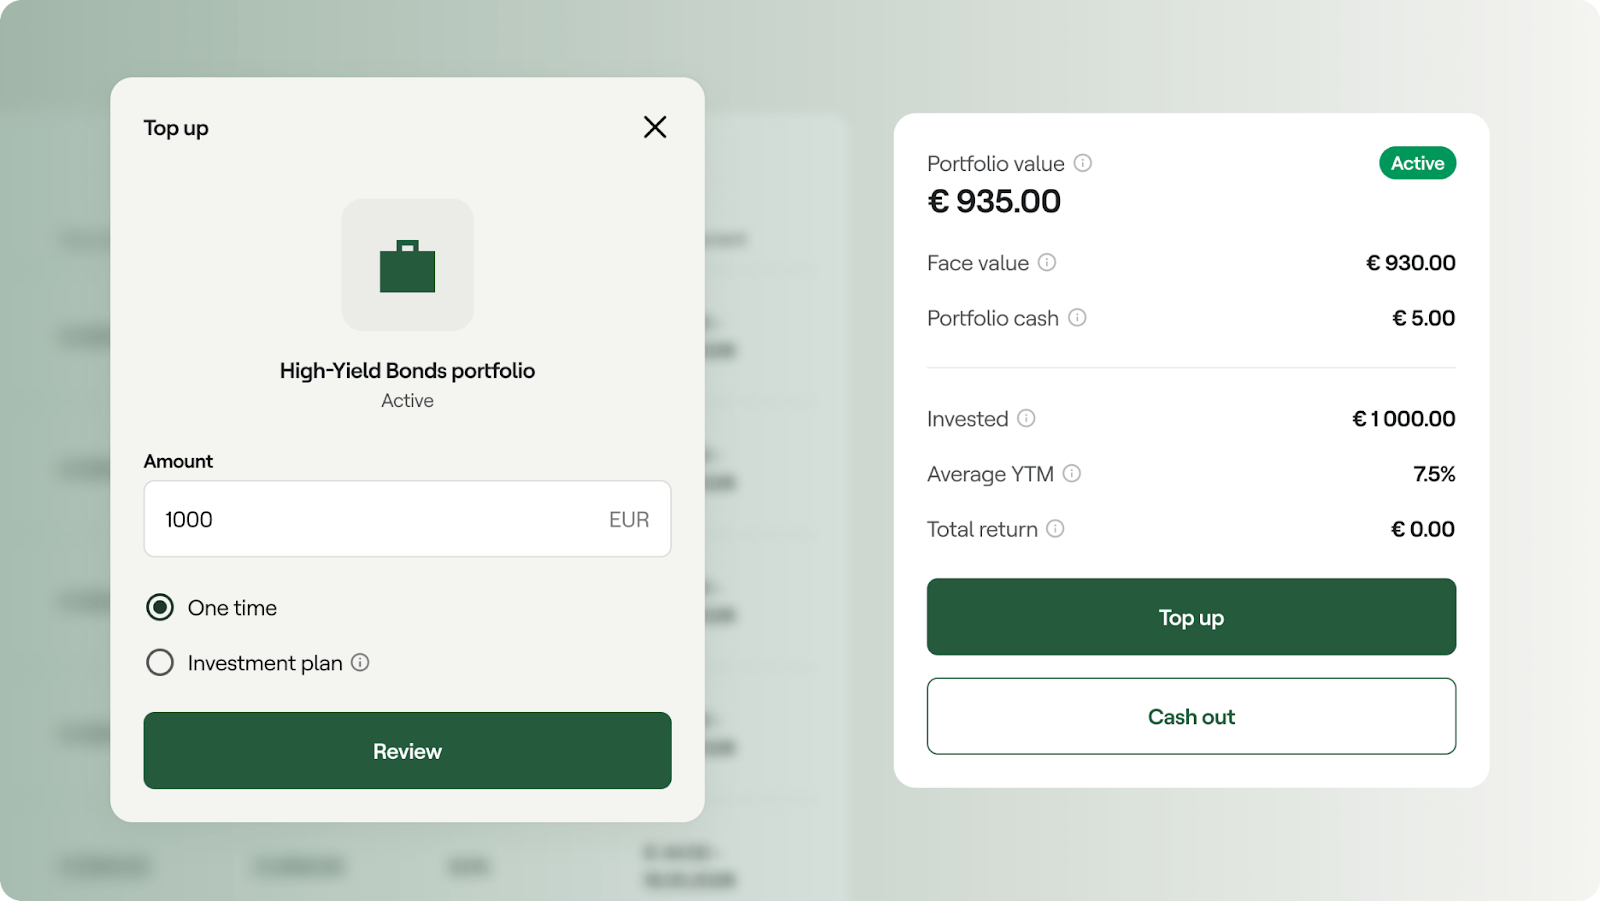Select the Investment plan radio option
The image size is (1600, 901).
tap(160, 662)
